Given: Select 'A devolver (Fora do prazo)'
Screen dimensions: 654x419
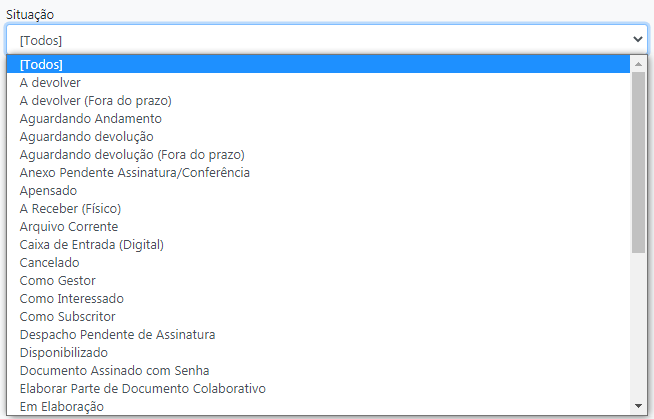Looking at the screenshot, I should click(96, 101).
